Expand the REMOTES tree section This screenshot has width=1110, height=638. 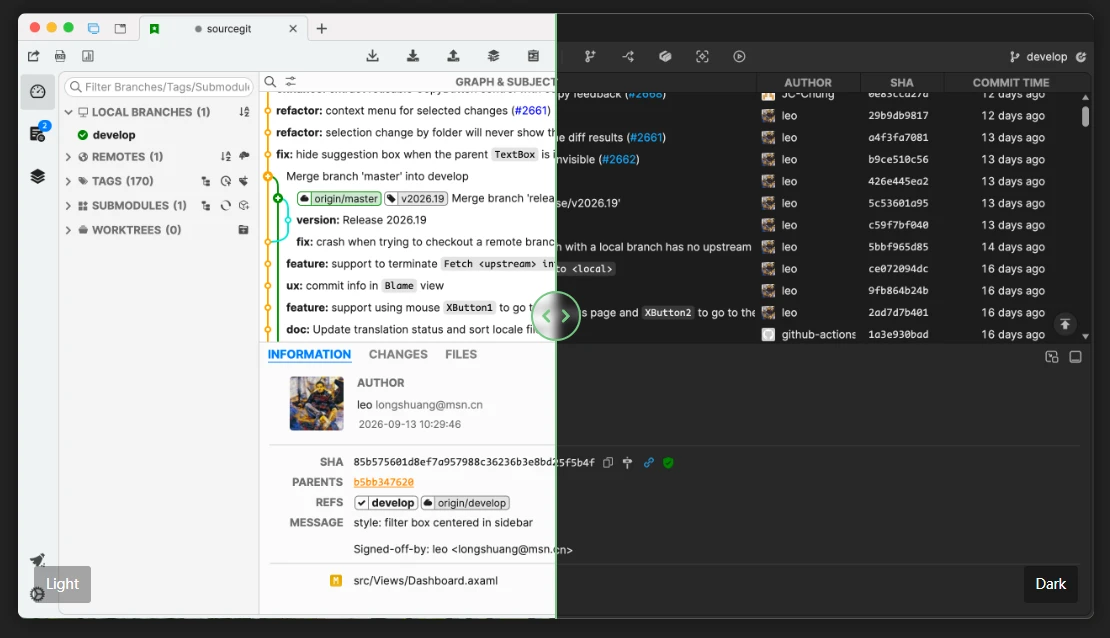coord(68,156)
